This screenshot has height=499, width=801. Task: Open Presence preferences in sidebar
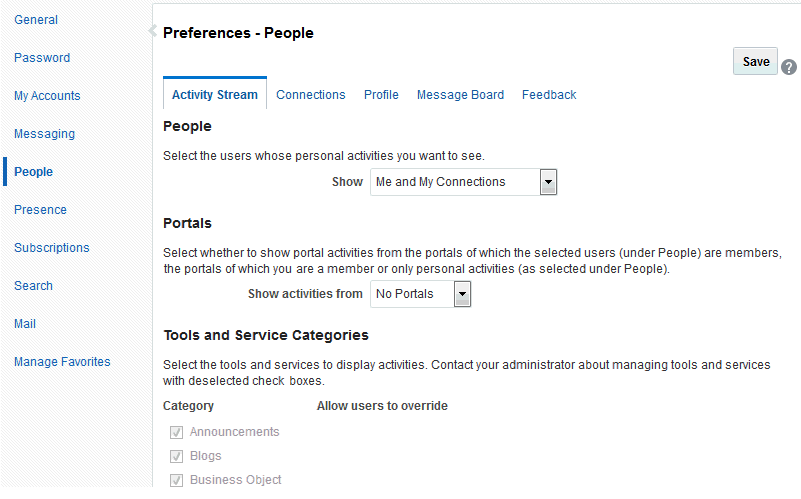pos(40,210)
